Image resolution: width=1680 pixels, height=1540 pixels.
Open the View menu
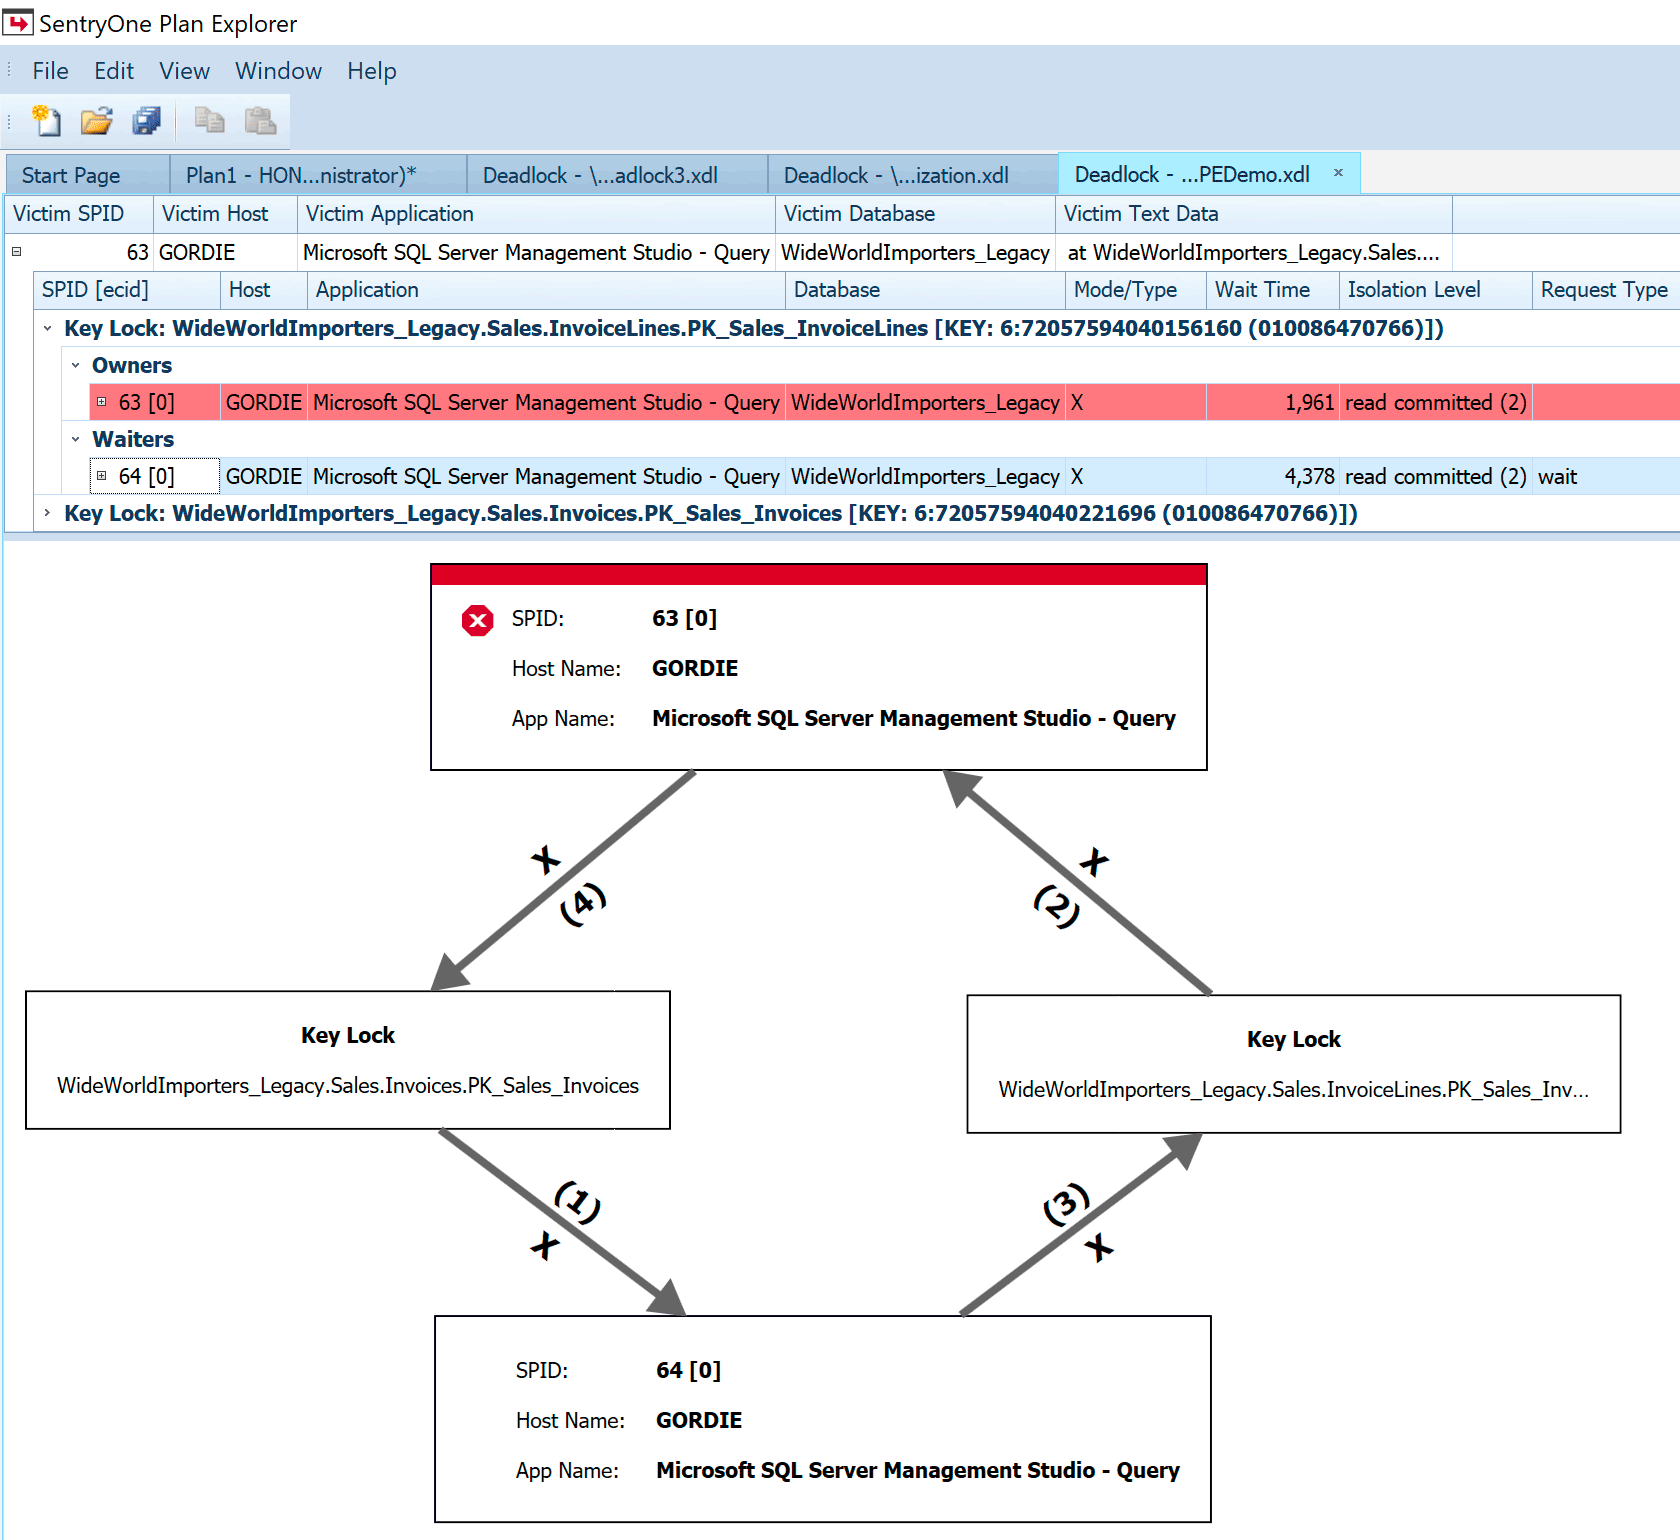coord(185,71)
